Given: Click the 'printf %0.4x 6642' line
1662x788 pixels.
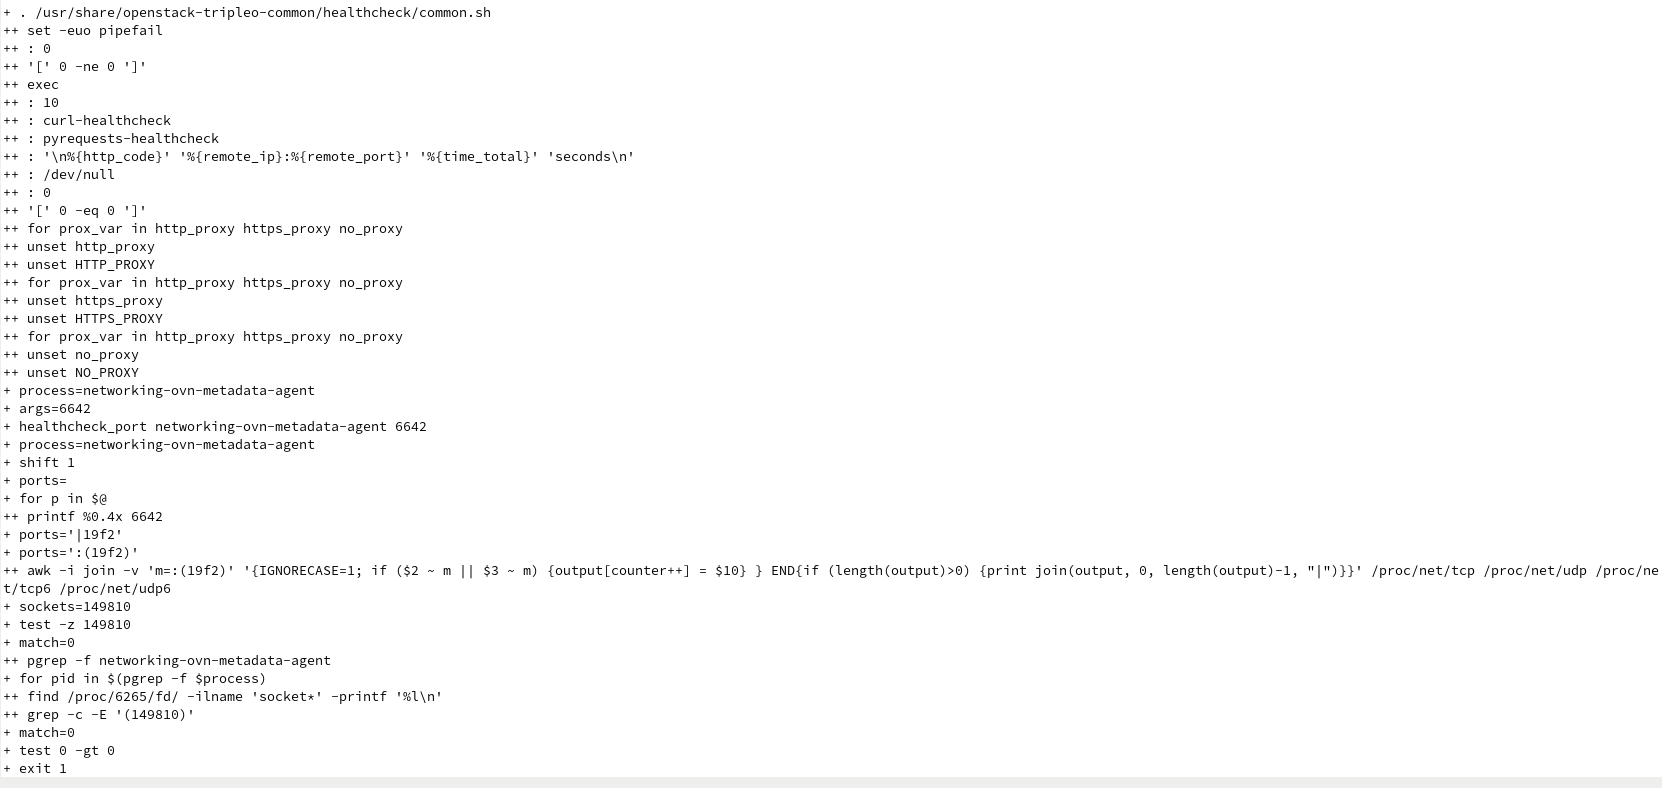Looking at the screenshot, I should click(x=94, y=517).
